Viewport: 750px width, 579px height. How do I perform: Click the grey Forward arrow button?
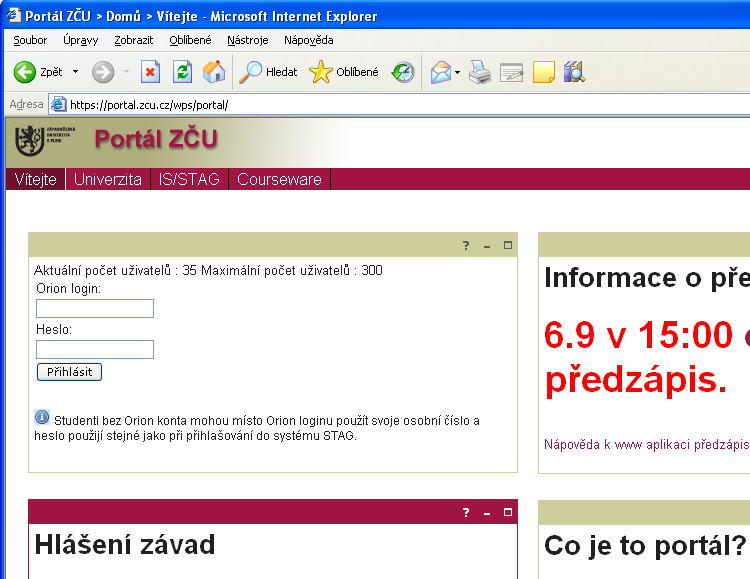(x=103, y=72)
